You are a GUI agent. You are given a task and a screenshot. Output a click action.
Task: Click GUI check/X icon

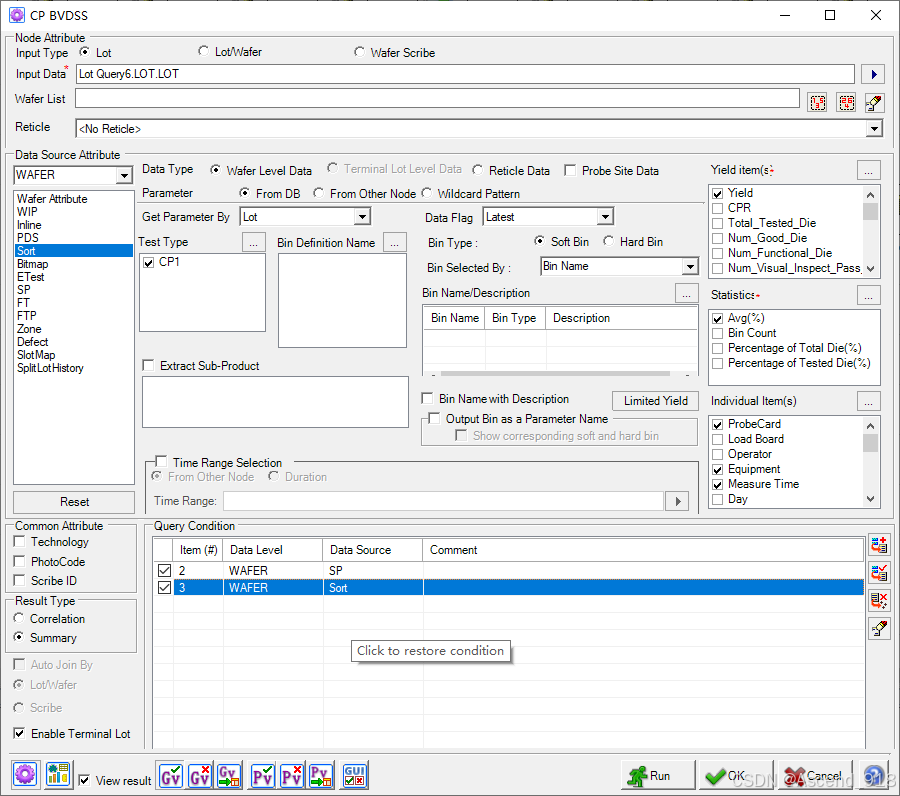(x=355, y=776)
